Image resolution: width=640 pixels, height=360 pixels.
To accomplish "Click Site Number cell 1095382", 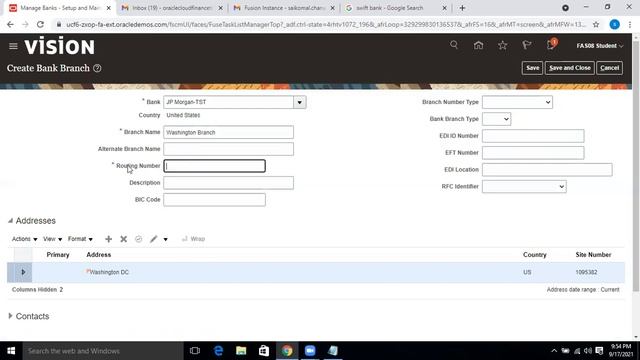I will point(586,272).
